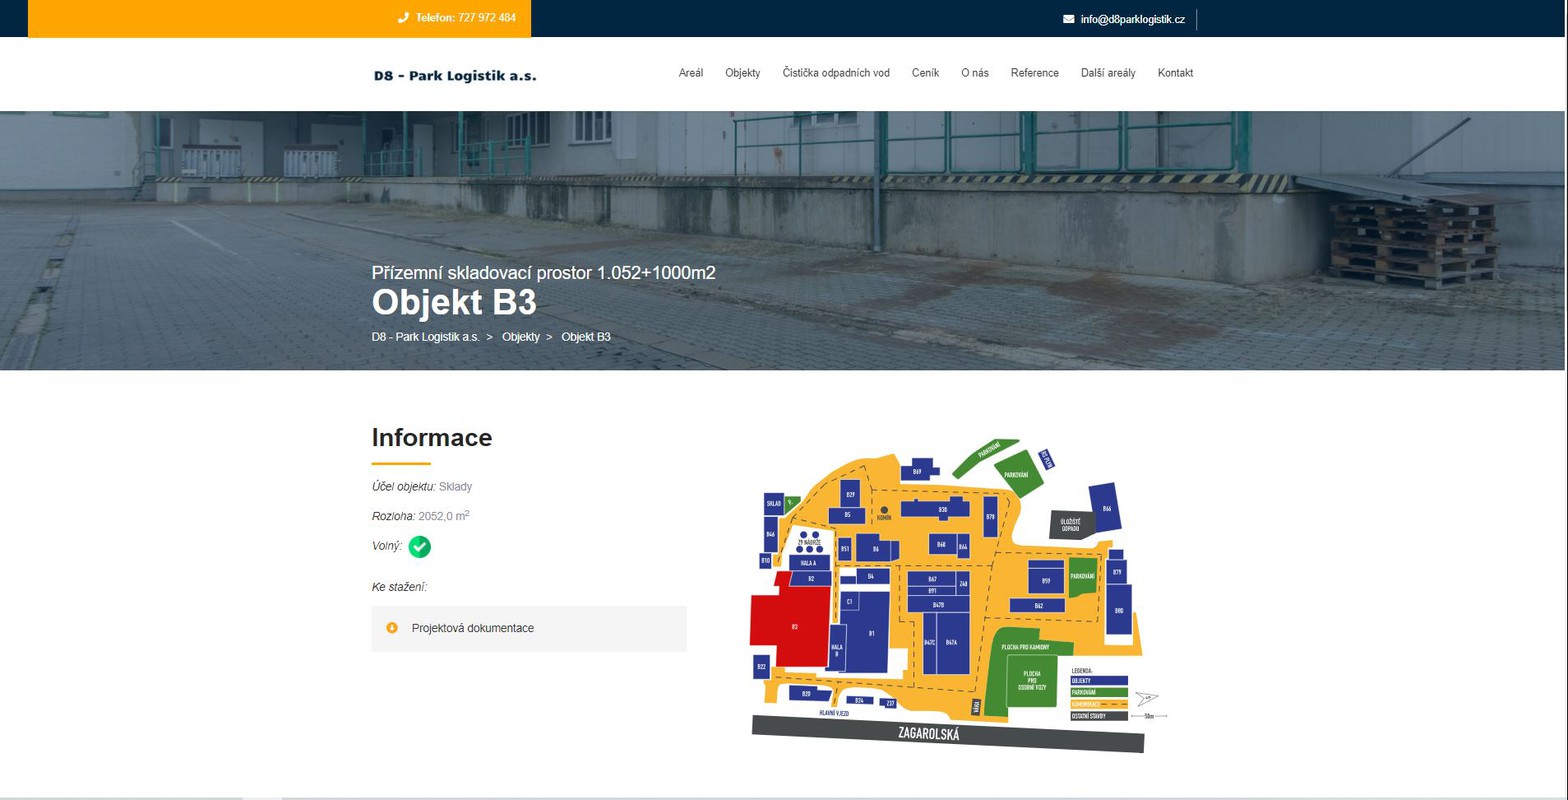Screen dimensions: 1568x800
Task: Click the envelope icon beside the email
Action: pyautogui.click(x=1068, y=19)
